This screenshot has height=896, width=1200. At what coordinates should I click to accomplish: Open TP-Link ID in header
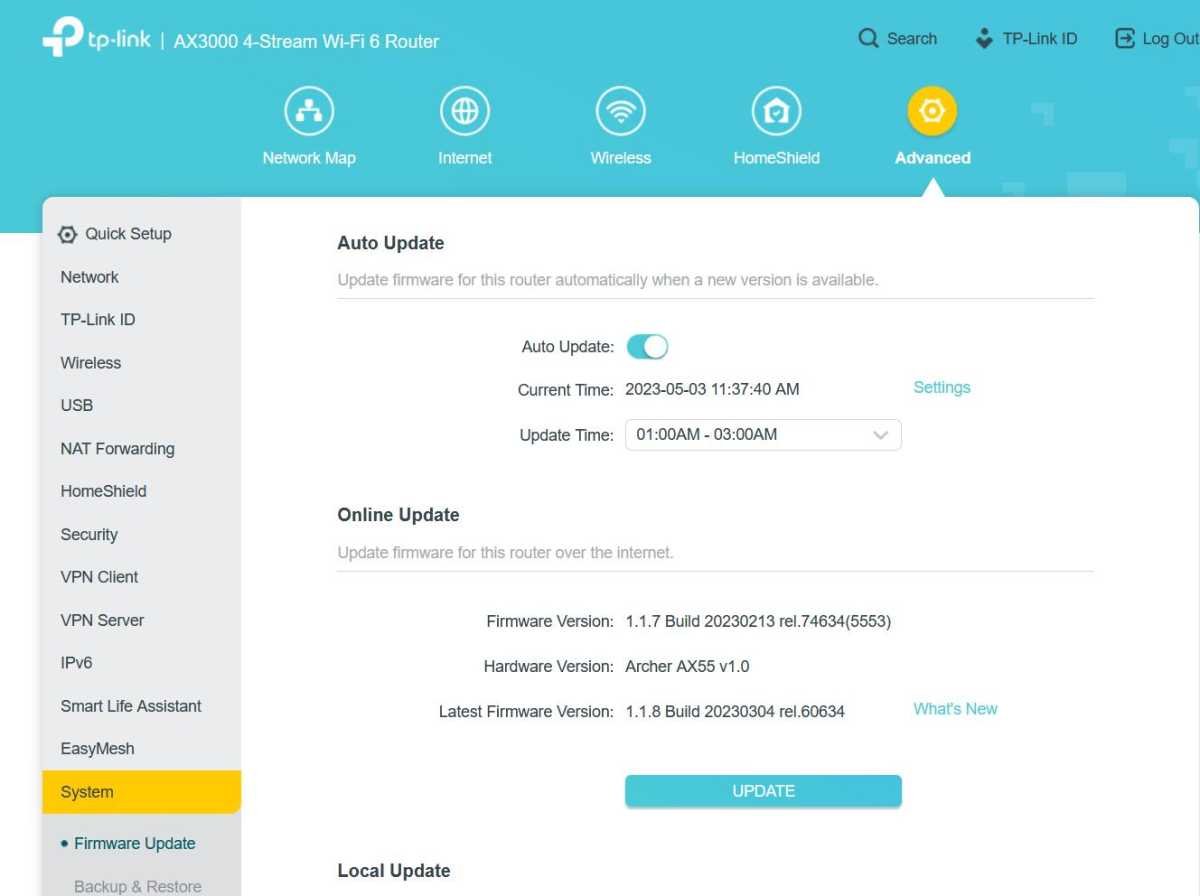coord(1026,39)
